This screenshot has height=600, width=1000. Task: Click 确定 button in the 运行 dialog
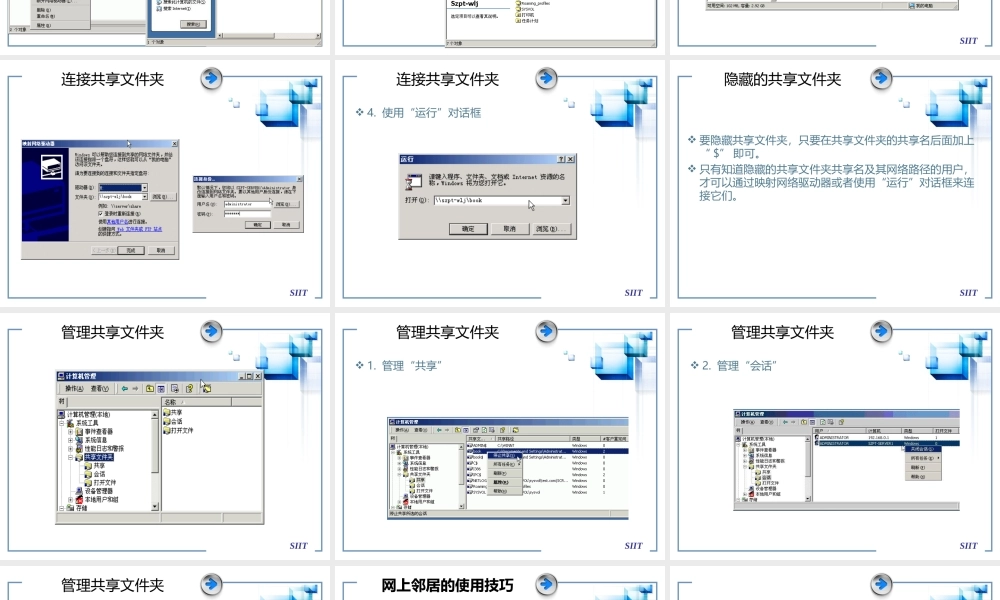pyautogui.click(x=468, y=229)
